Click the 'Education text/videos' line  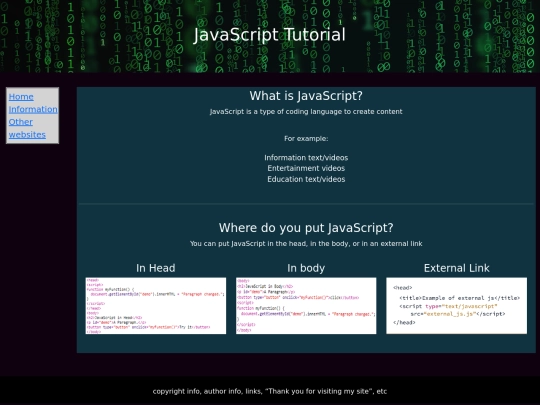(x=306, y=179)
